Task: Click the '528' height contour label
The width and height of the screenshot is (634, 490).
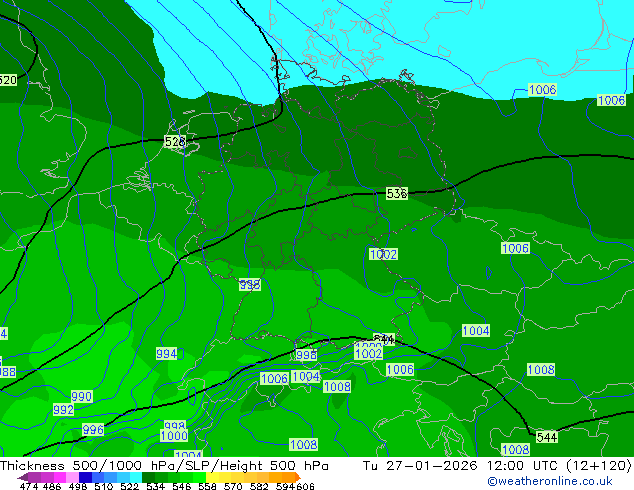Action: pos(175,142)
